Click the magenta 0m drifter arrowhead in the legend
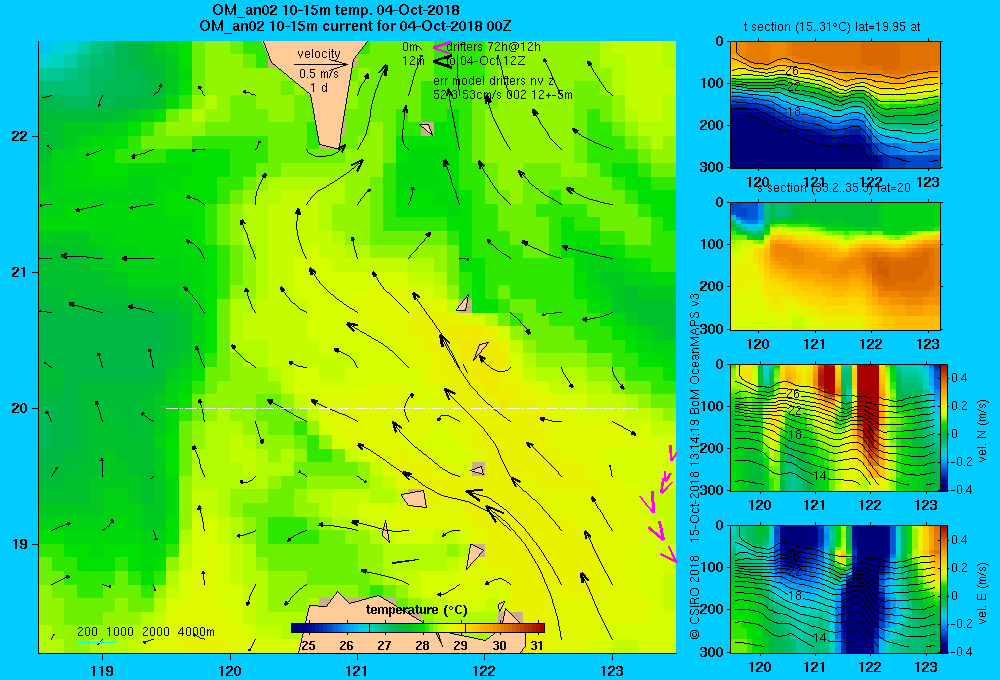Viewport: 1000px width, 680px height. coord(442,47)
